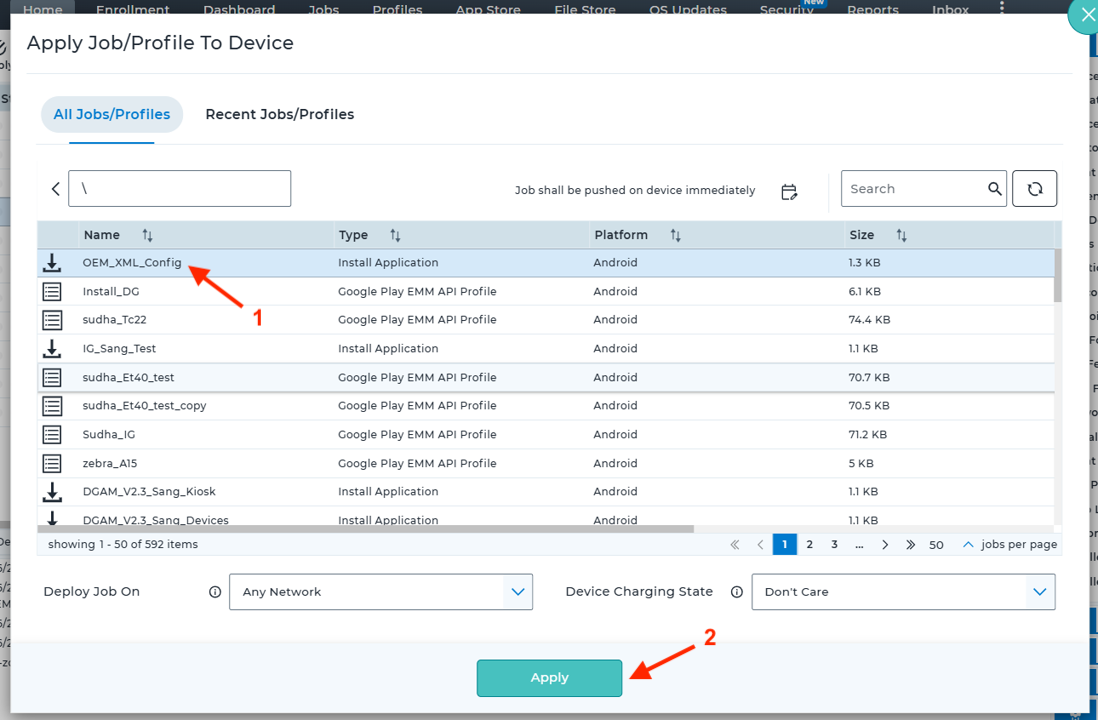Screen dimensions: 1098x720
Task: Switch to Recent Jobs/Profiles tab
Action: 279,114
